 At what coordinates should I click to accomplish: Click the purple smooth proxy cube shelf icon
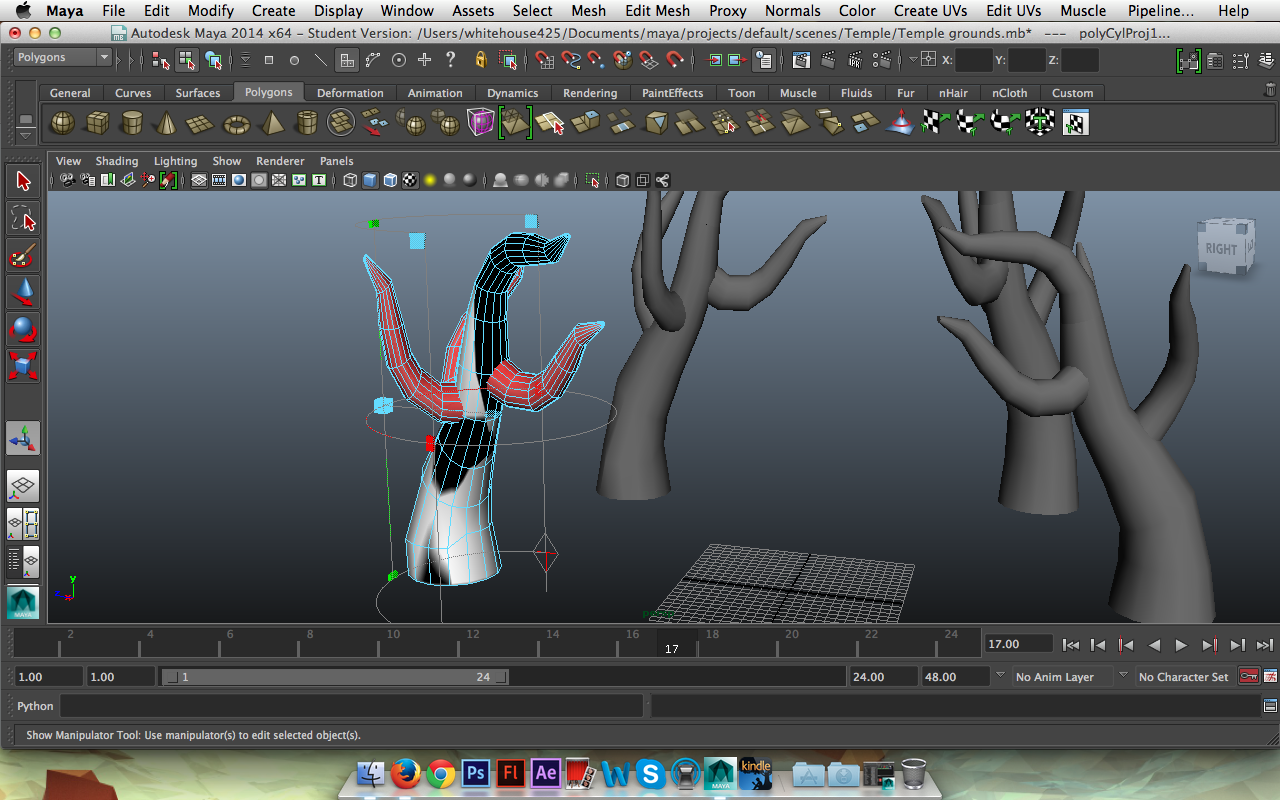point(481,123)
